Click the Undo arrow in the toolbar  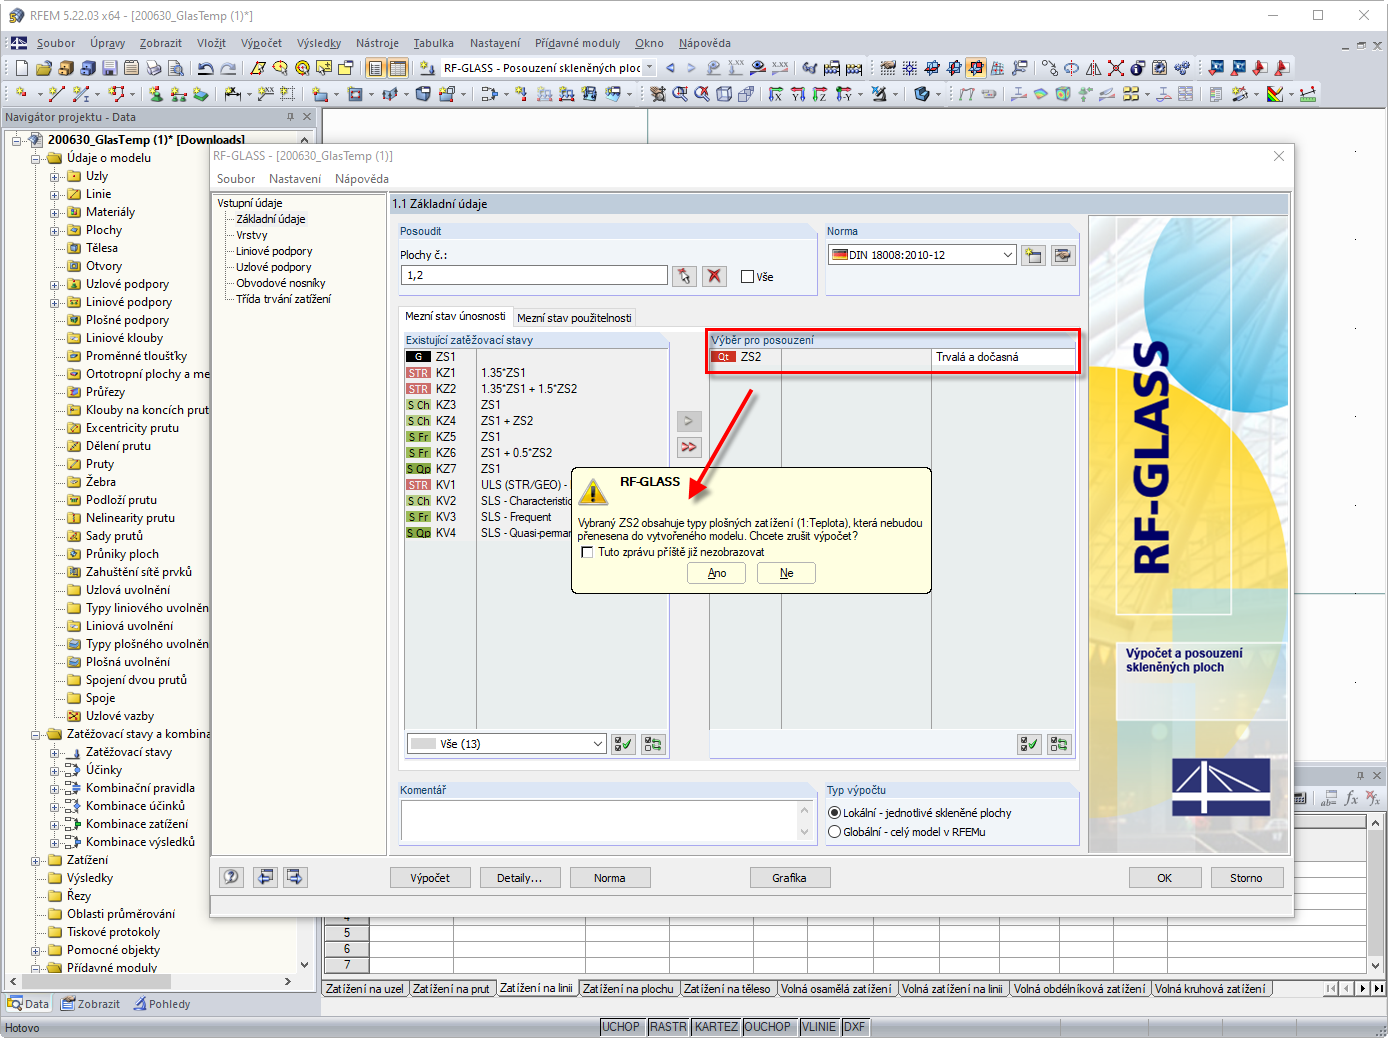point(206,68)
